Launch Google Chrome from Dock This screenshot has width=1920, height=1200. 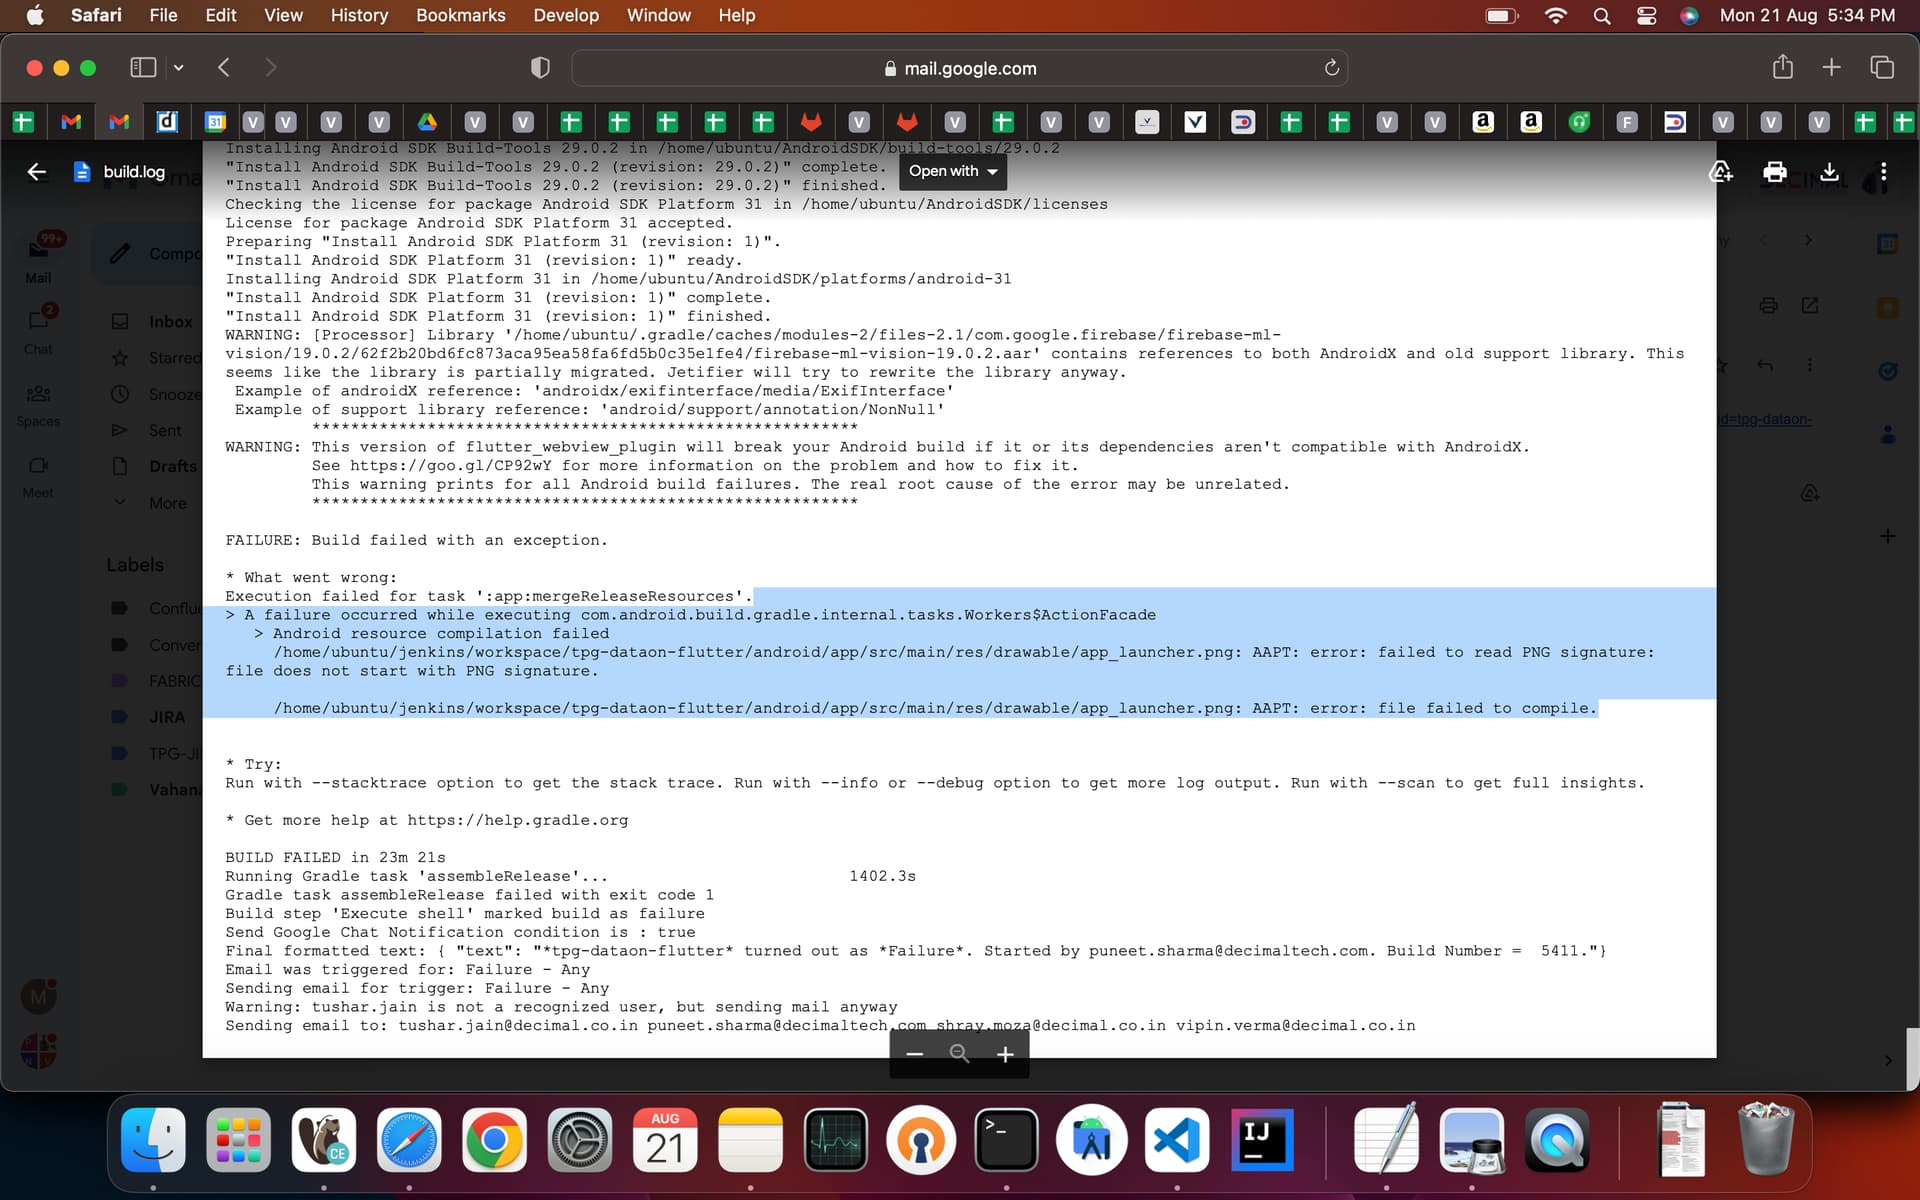(x=494, y=1140)
